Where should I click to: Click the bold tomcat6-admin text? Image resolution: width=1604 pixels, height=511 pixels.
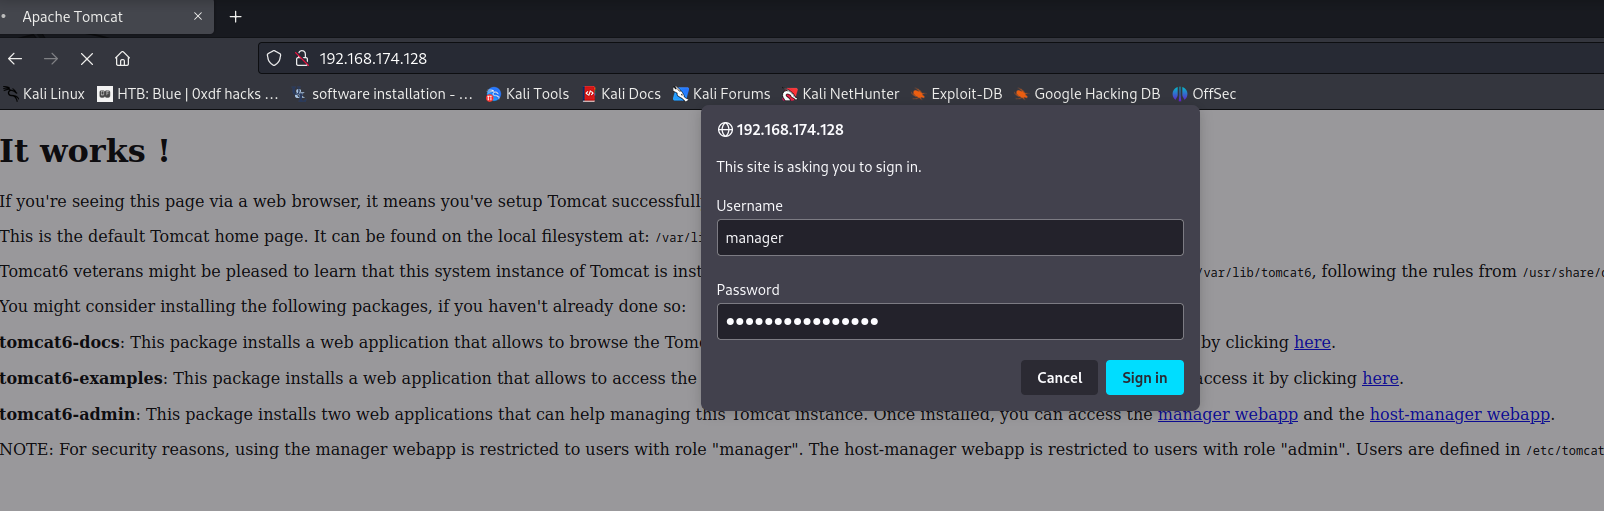click(x=68, y=414)
